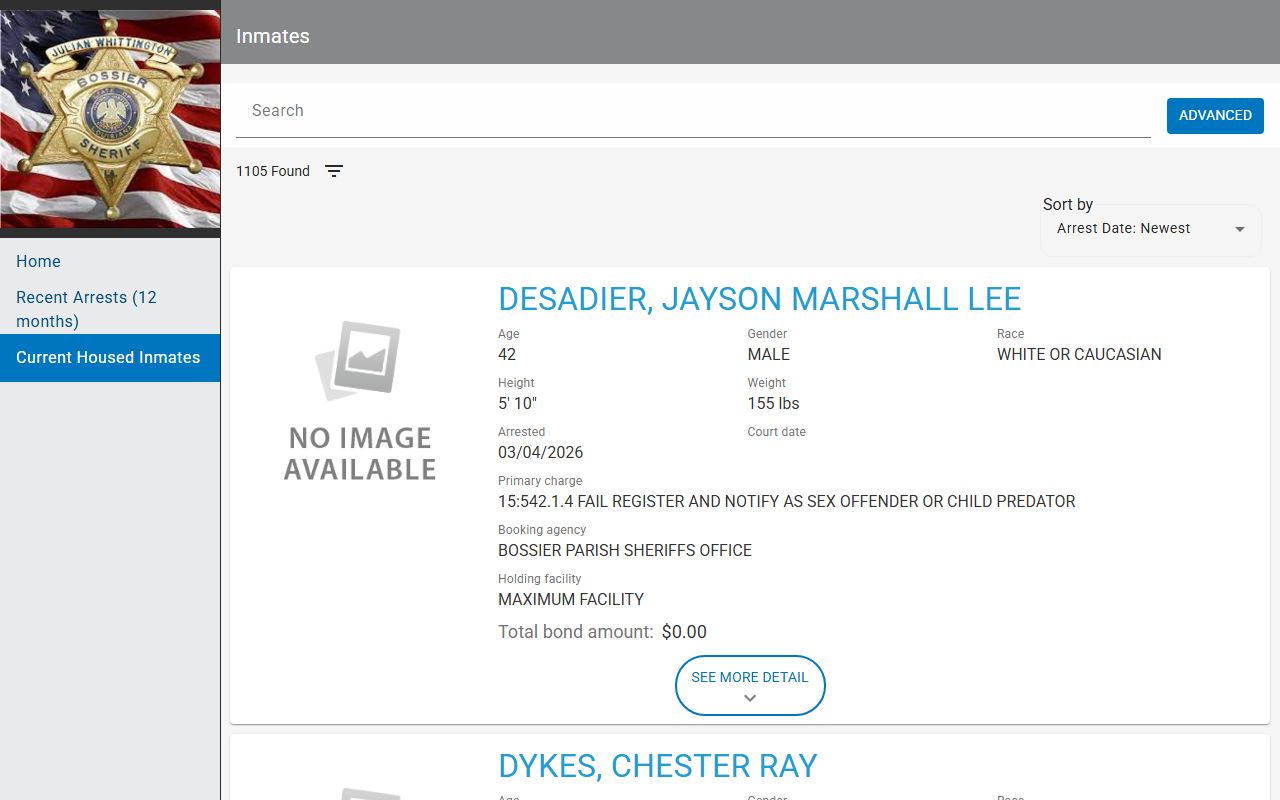Open the filter list icon beside 1105 Found
Image resolution: width=1280 pixels, height=800 pixels.
[x=334, y=171]
